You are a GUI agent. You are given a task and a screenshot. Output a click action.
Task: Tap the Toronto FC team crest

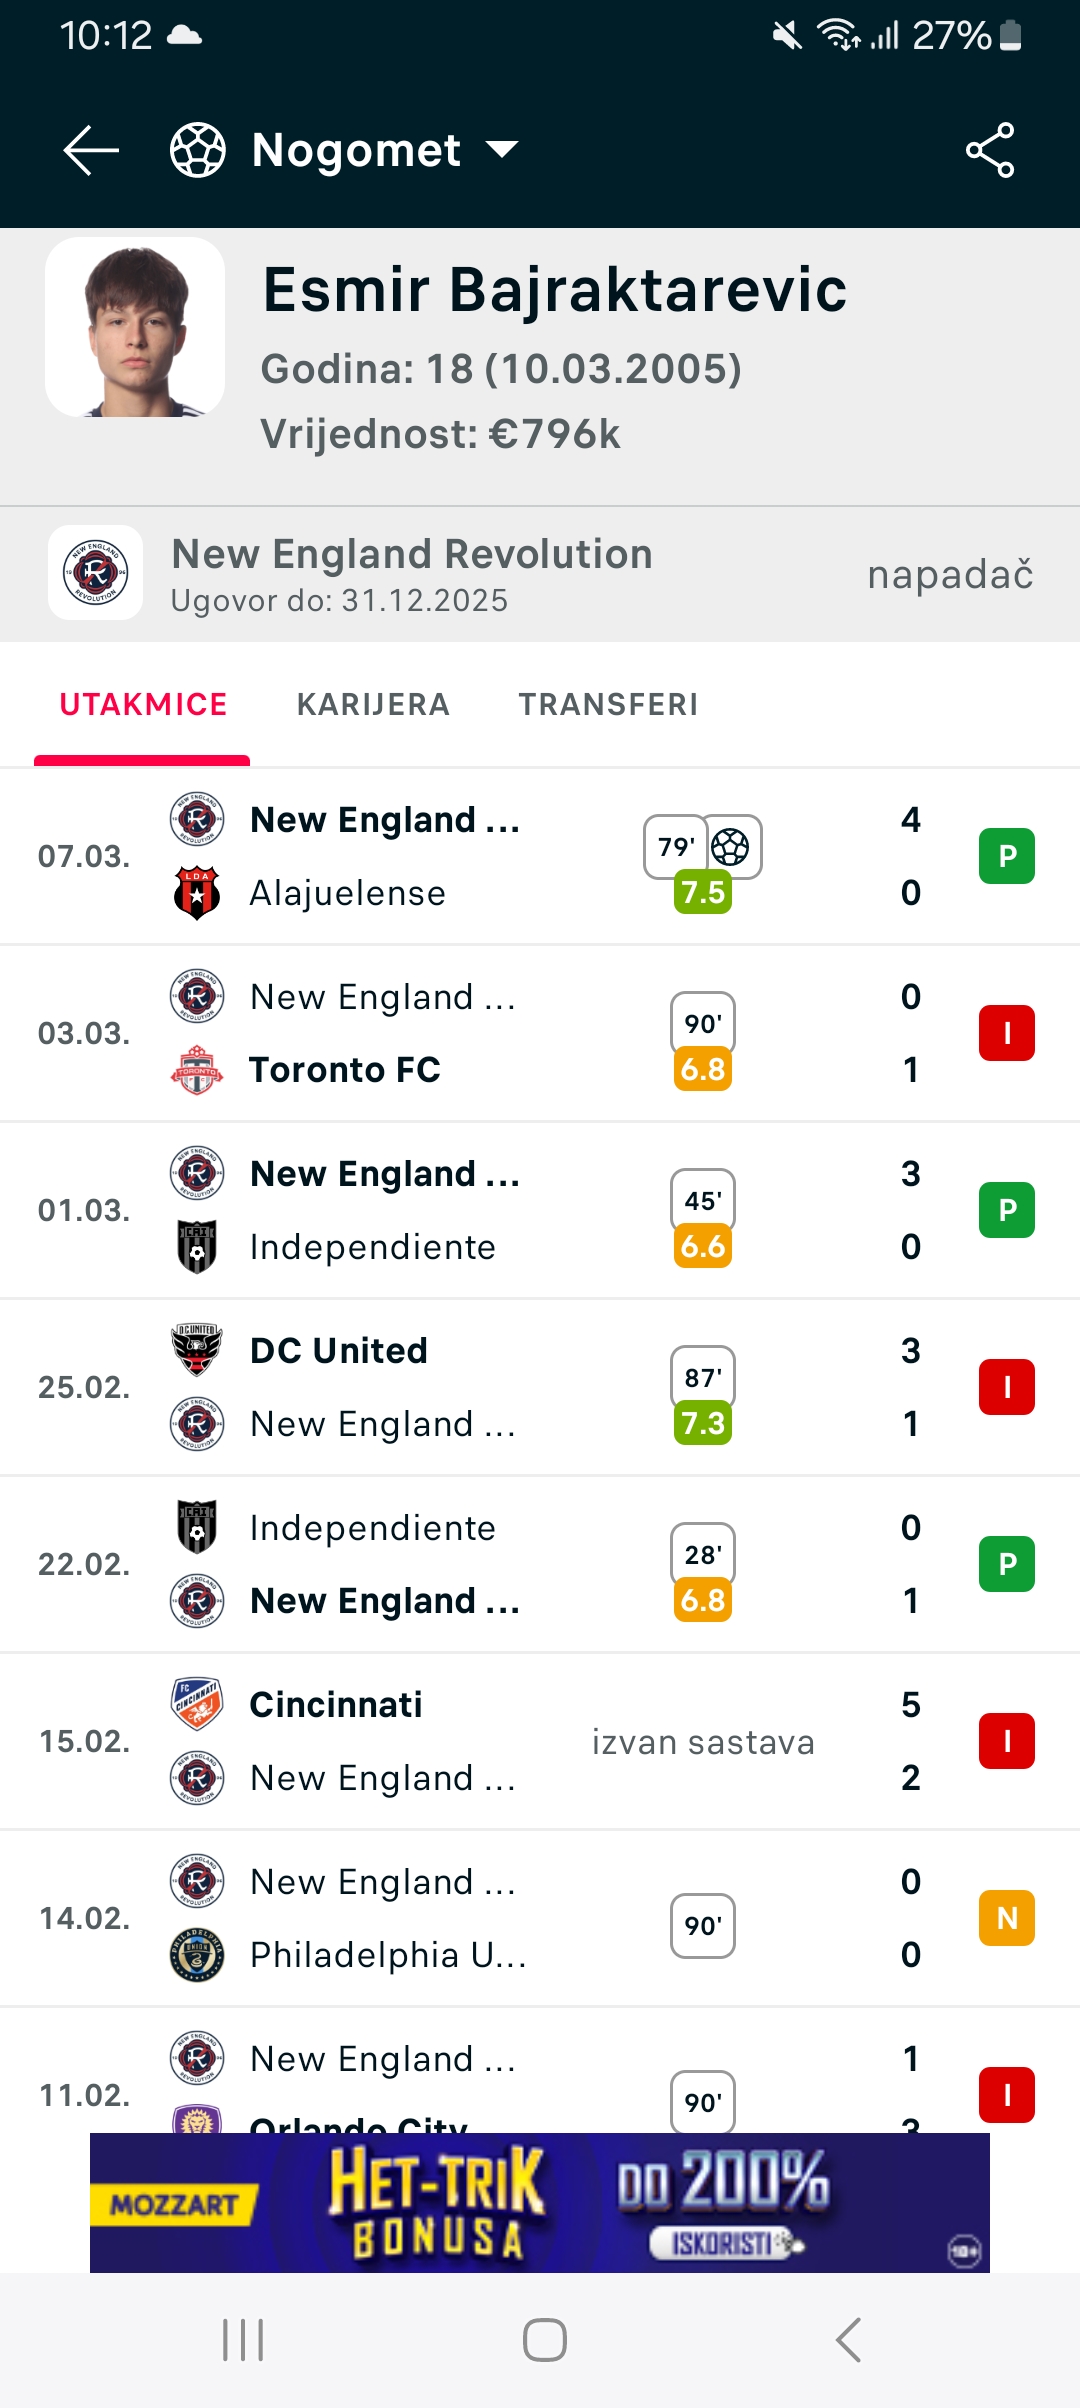click(197, 1070)
